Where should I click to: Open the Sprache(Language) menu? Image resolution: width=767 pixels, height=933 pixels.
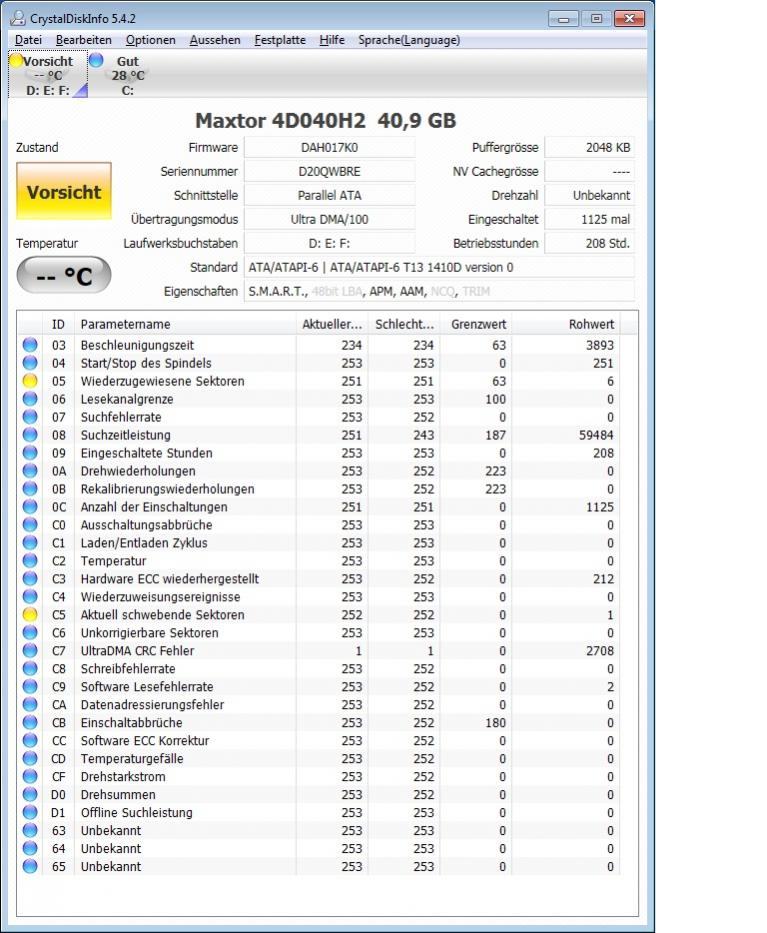409,40
